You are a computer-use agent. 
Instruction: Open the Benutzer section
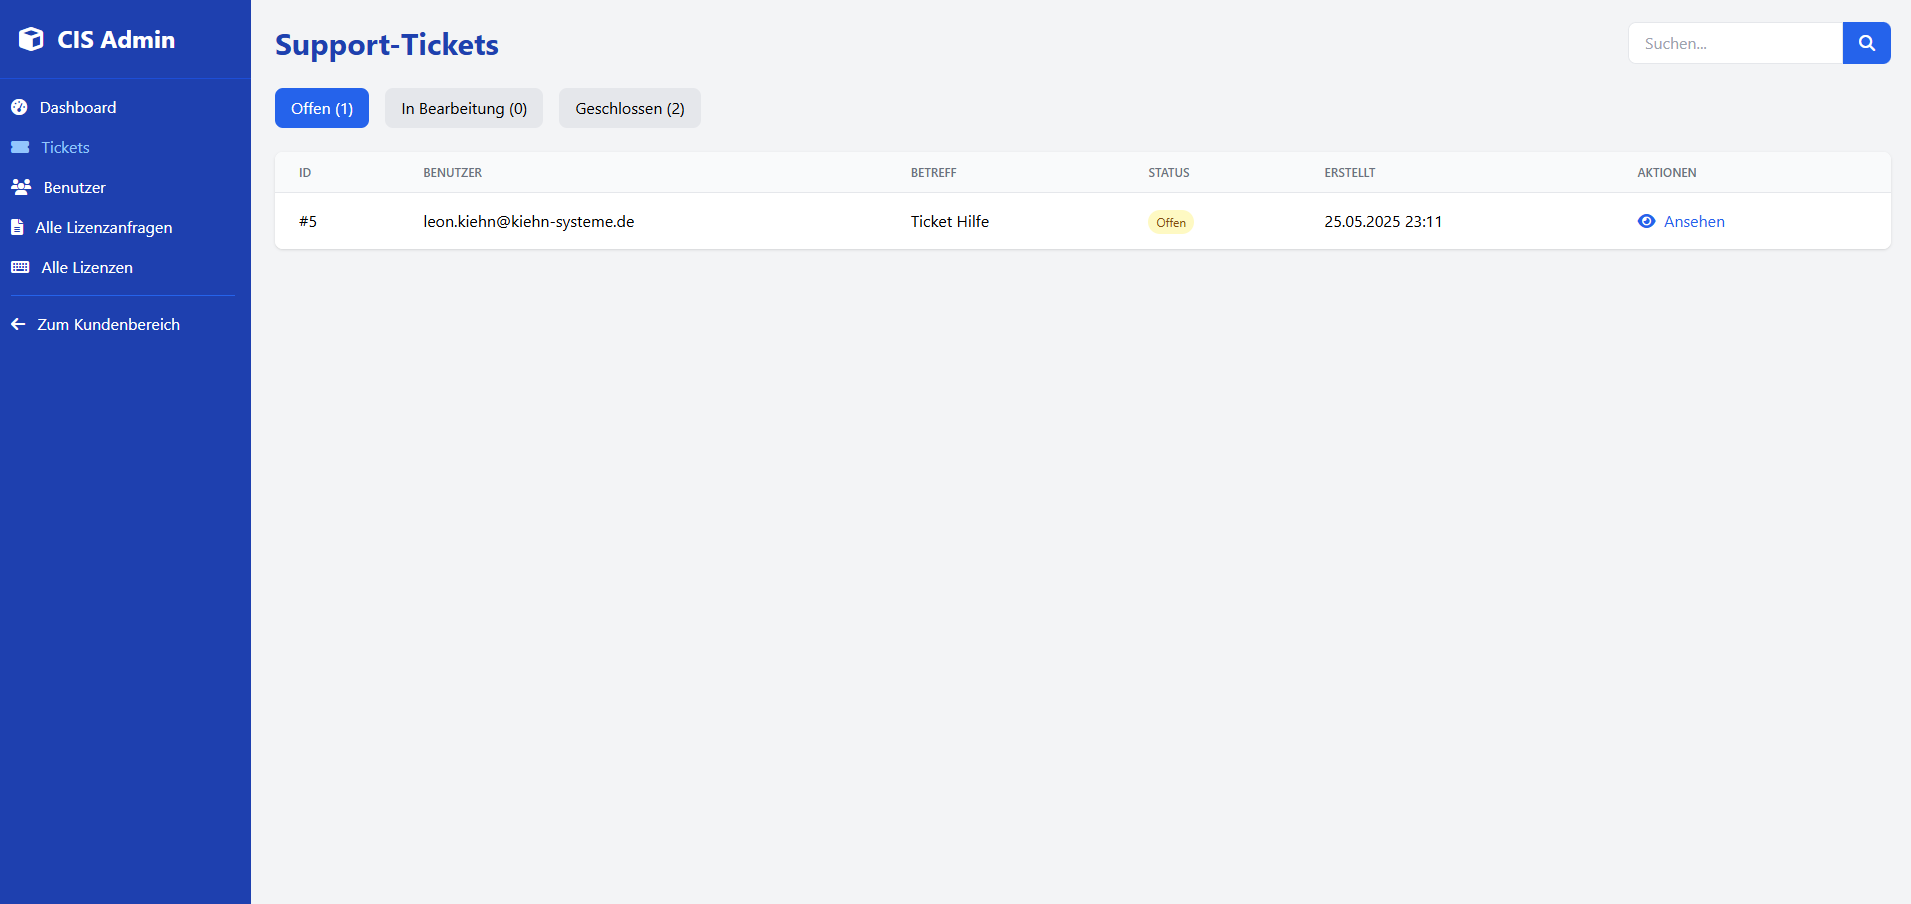point(74,187)
